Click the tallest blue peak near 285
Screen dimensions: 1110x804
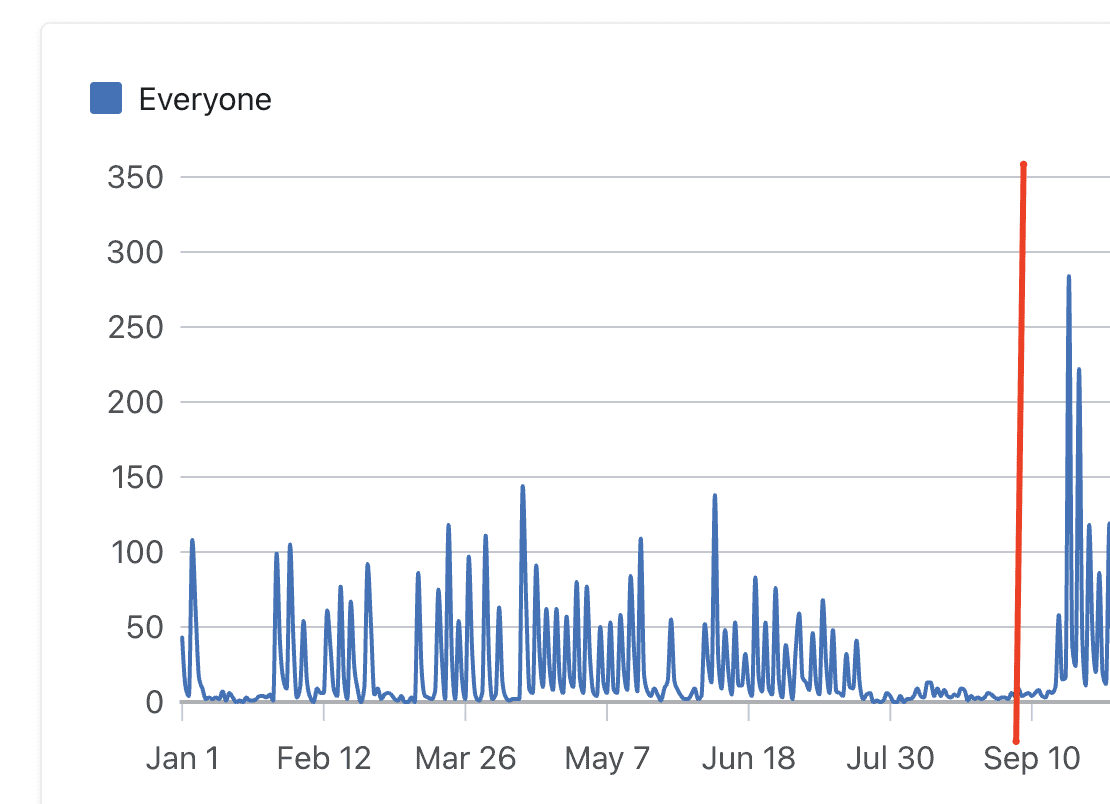(x=1069, y=277)
